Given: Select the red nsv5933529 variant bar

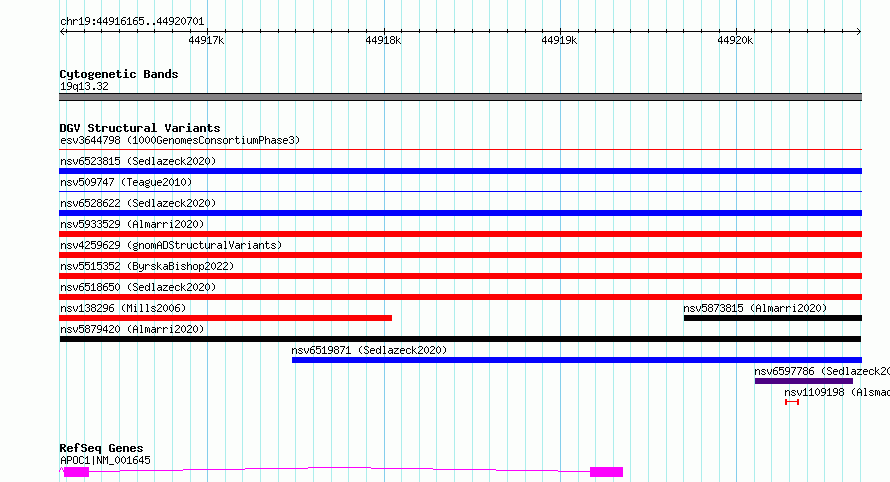Looking at the screenshot, I should (x=460, y=234).
